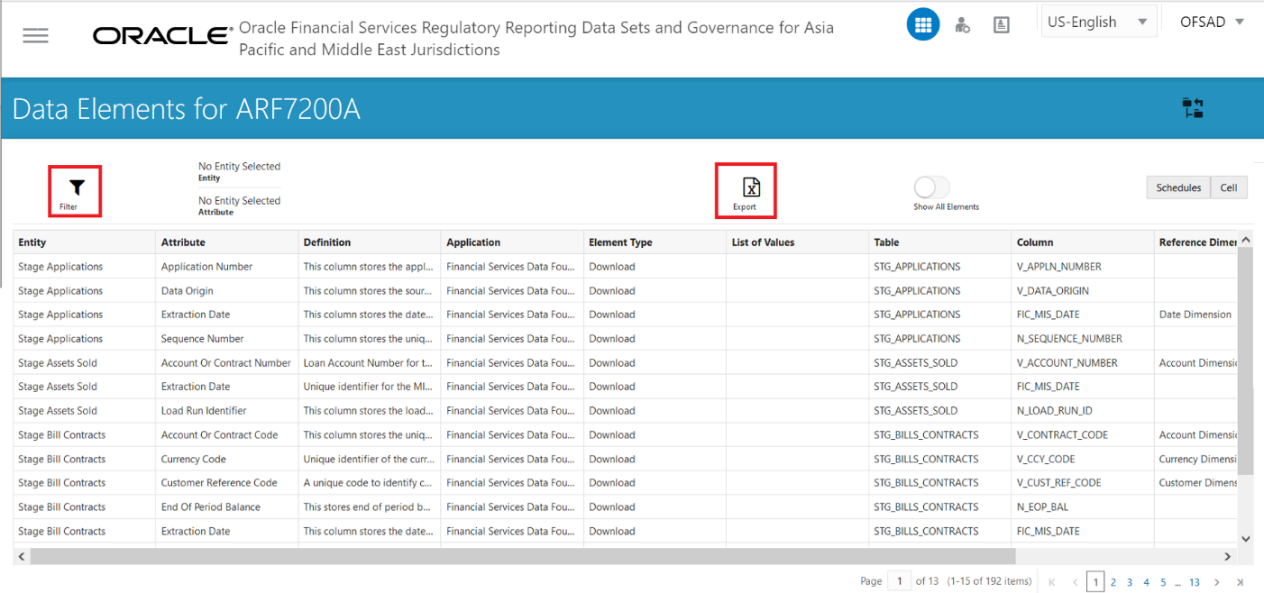This screenshot has width=1264, height=593.
Task: Click the previous page arrow
Action: pyautogui.click(x=1075, y=582)
